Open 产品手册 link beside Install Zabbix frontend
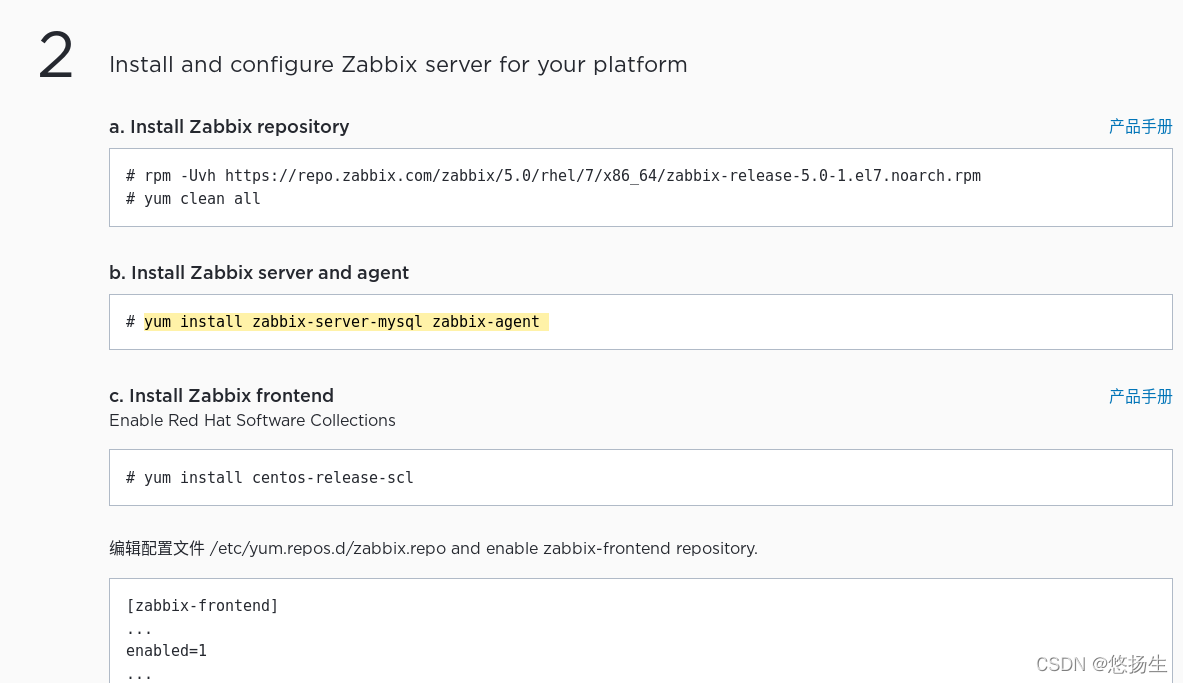Screen dimensions: 1183x683 click(x=1140, y=397)
